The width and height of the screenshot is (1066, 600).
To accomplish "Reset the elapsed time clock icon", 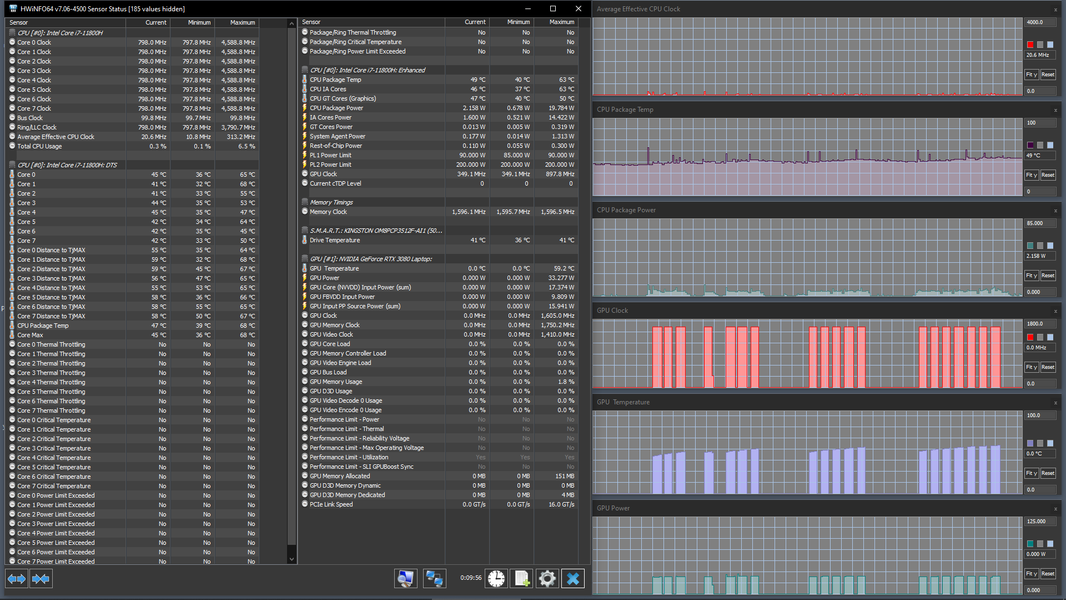I will 496,579.
